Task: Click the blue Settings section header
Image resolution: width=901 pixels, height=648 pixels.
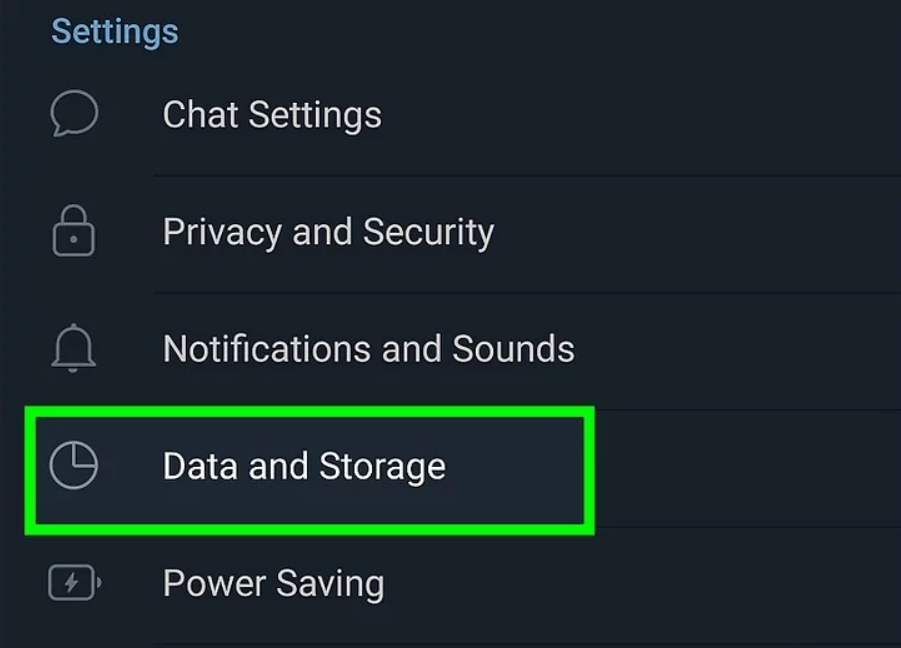Action: click(114, 31)
